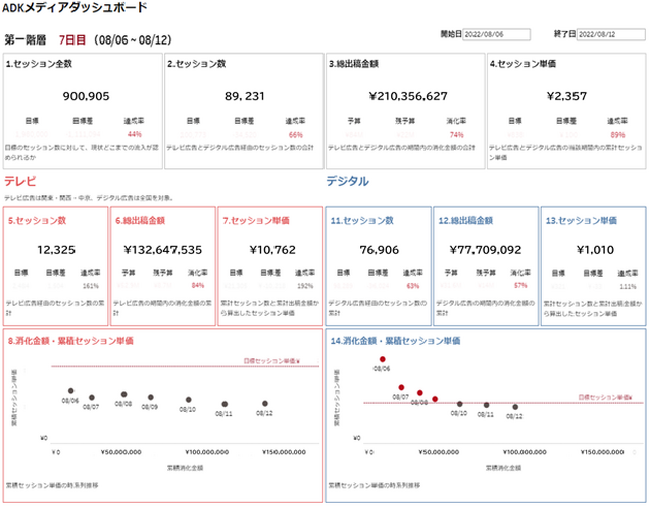Select the 08/06 point in TV chart
Image resolution: width=650 pixels, height=507 pixels.
click(x=70, y=391)
